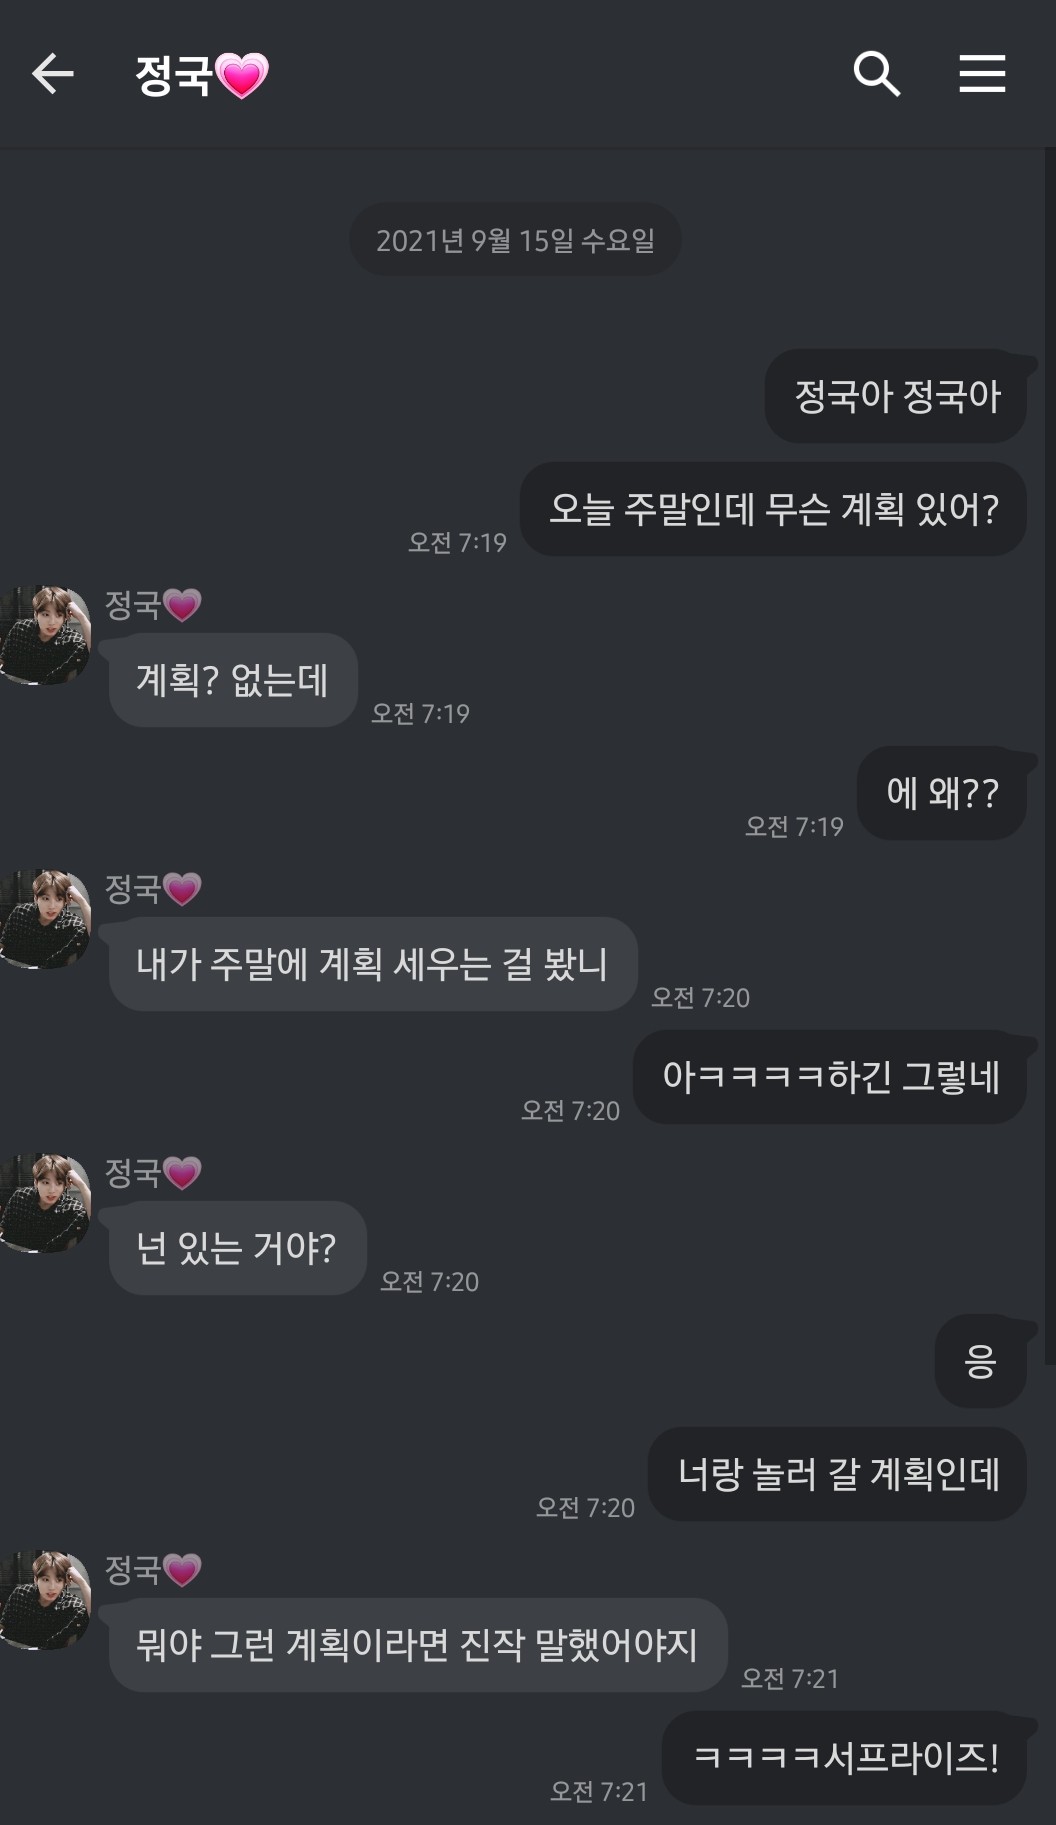
Task: Tap the back arrow icon
Action: point(53,74)
